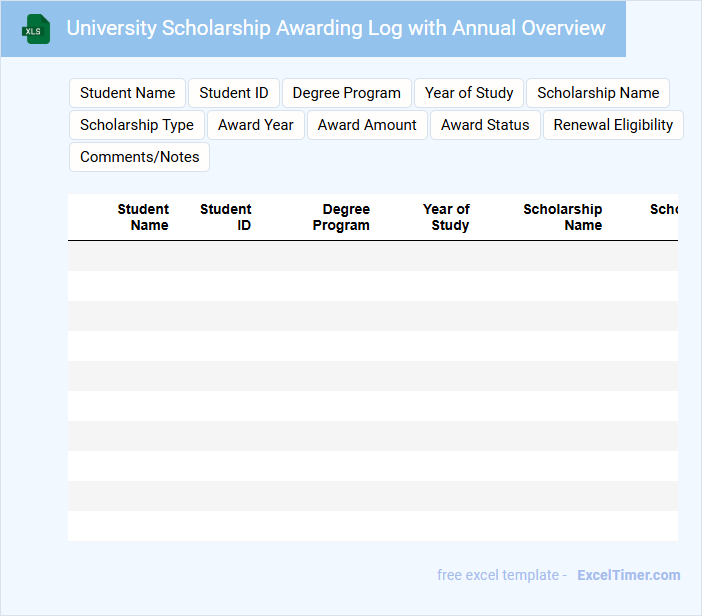Screen dimensions: 702x616
Task: Click the Degree Program tag
Action: point(347,93)
